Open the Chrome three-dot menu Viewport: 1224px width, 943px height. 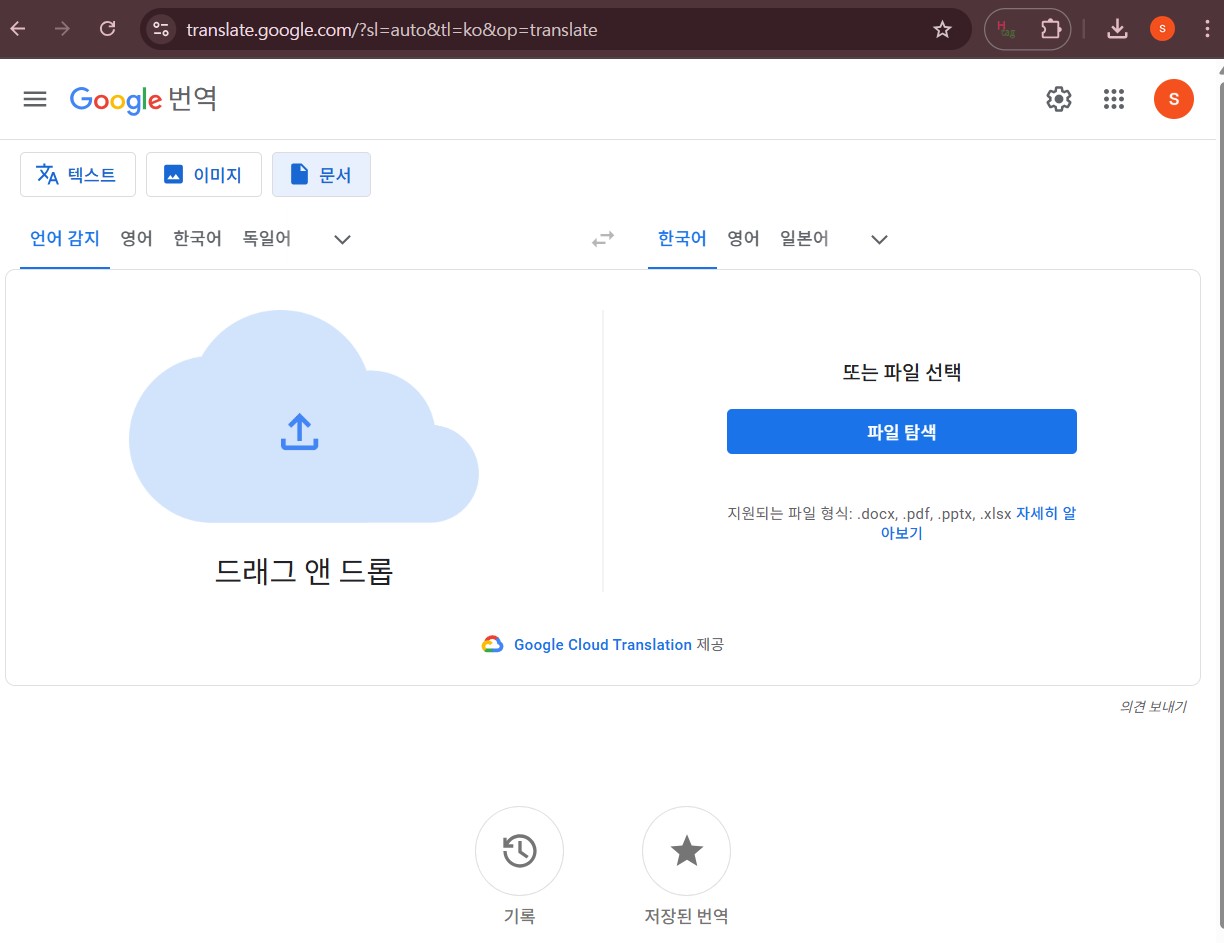point(1207,29)
